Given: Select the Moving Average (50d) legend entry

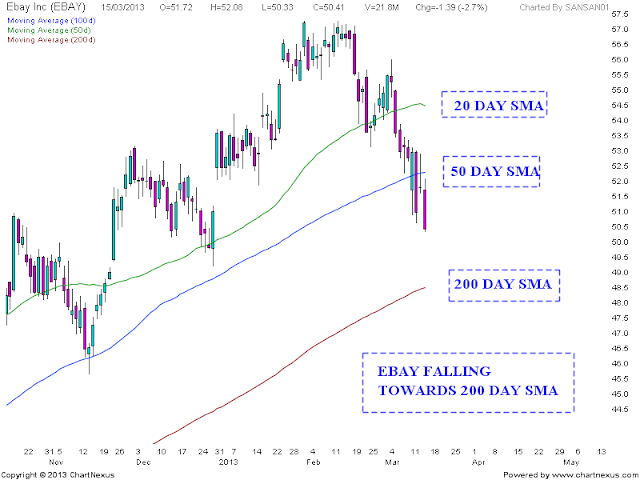Looking at the screenshot, I should click(x=49, y=30).
